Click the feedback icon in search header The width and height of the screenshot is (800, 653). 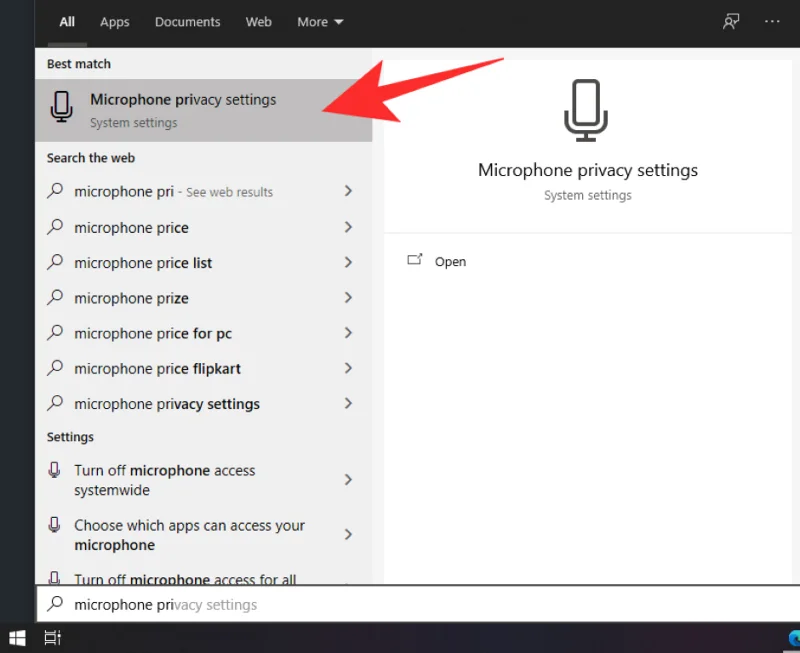tap(731, 22)
